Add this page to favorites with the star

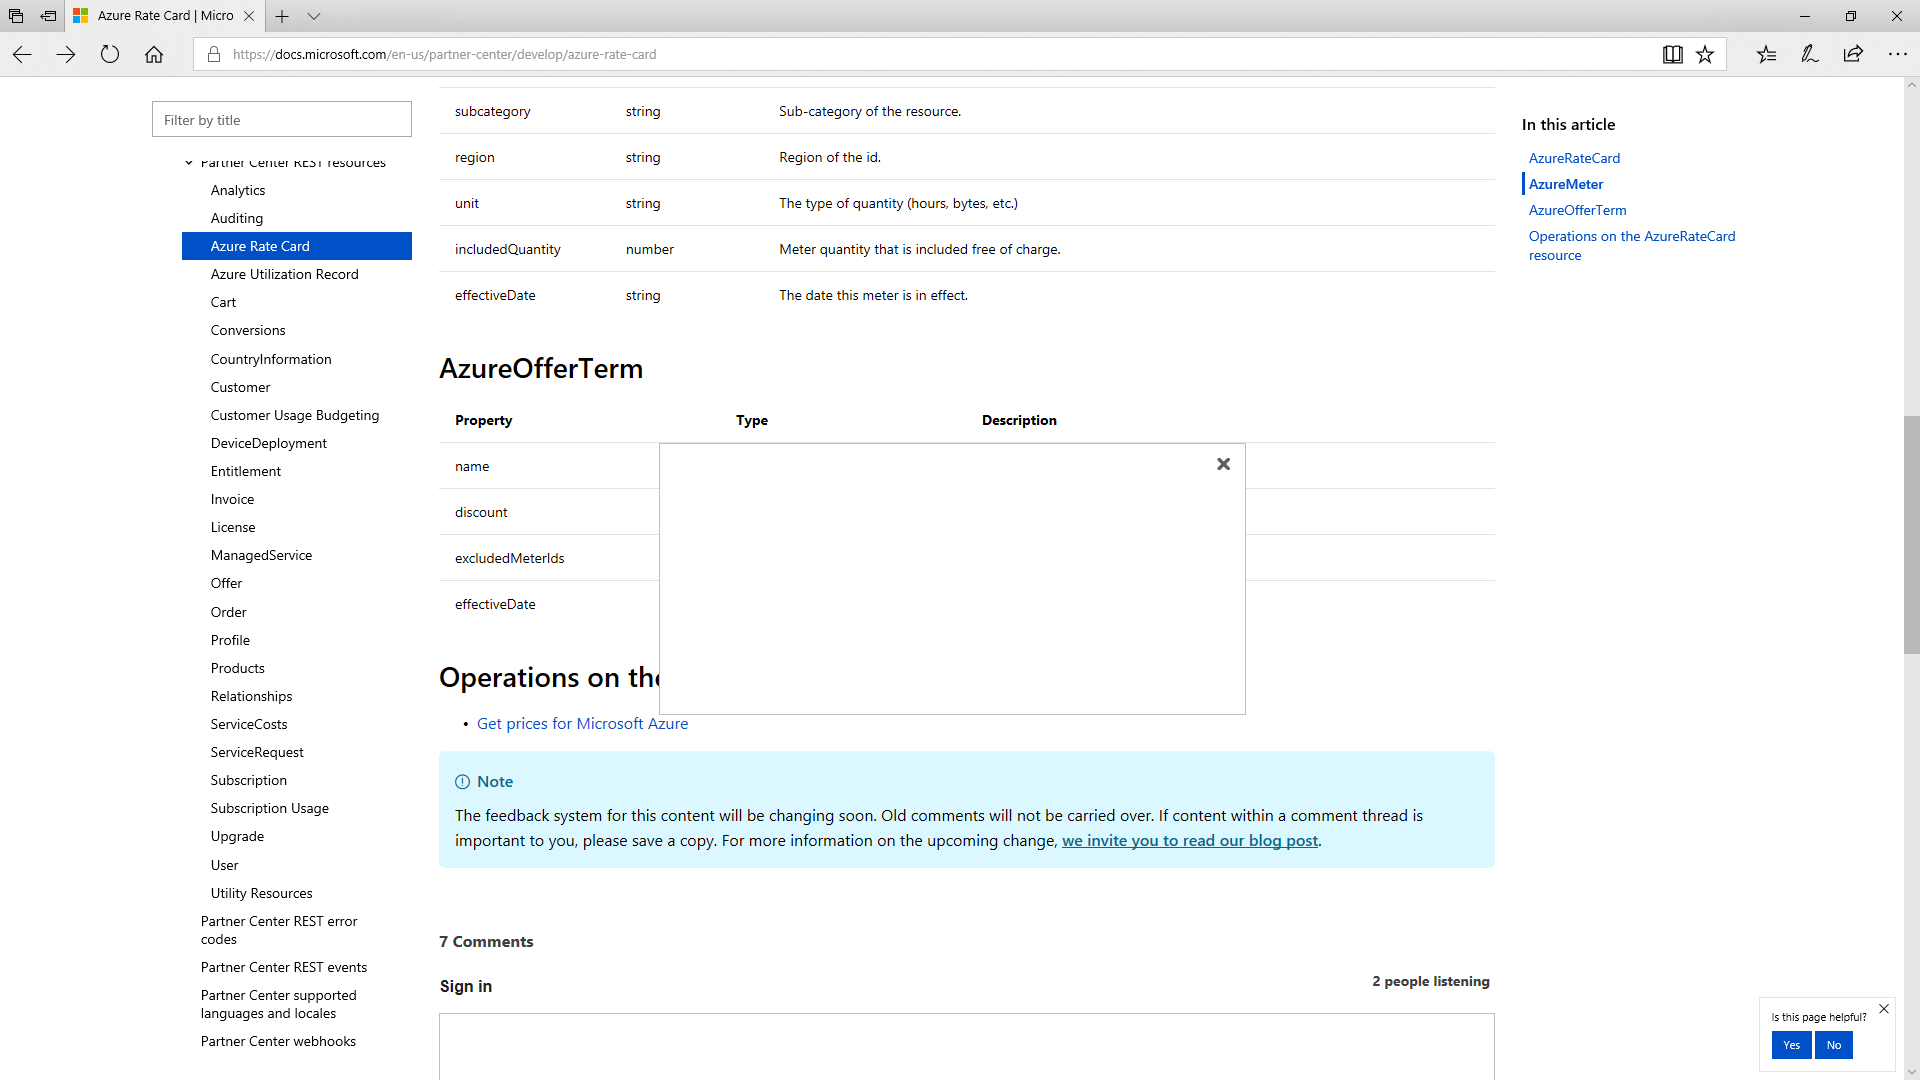(1705, 54)
